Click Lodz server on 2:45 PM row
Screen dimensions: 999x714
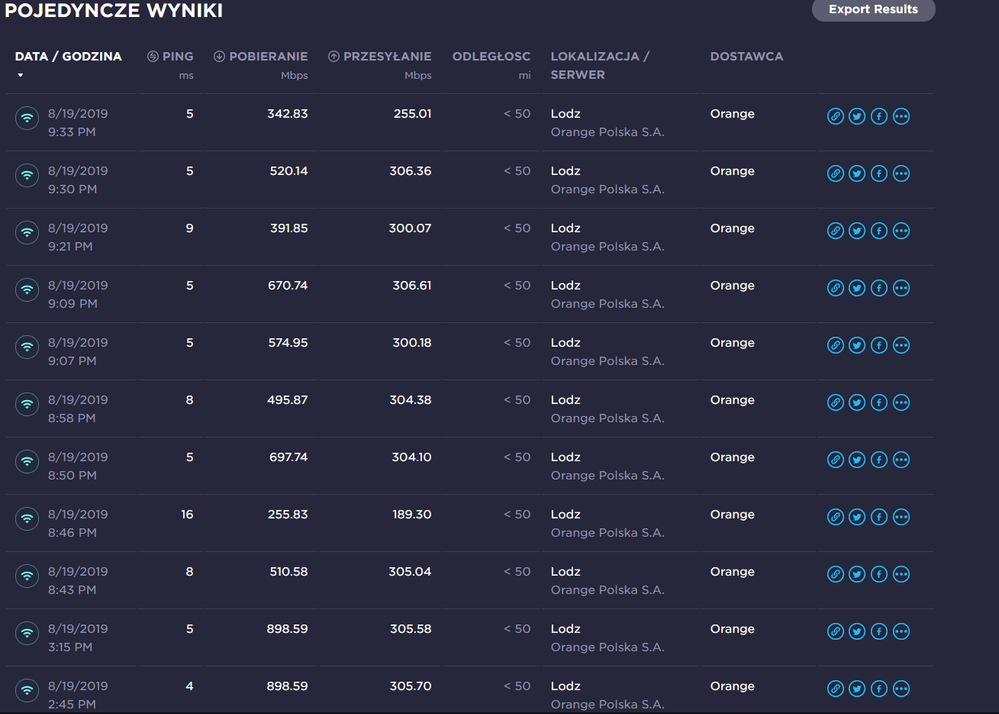click(565, 687)
